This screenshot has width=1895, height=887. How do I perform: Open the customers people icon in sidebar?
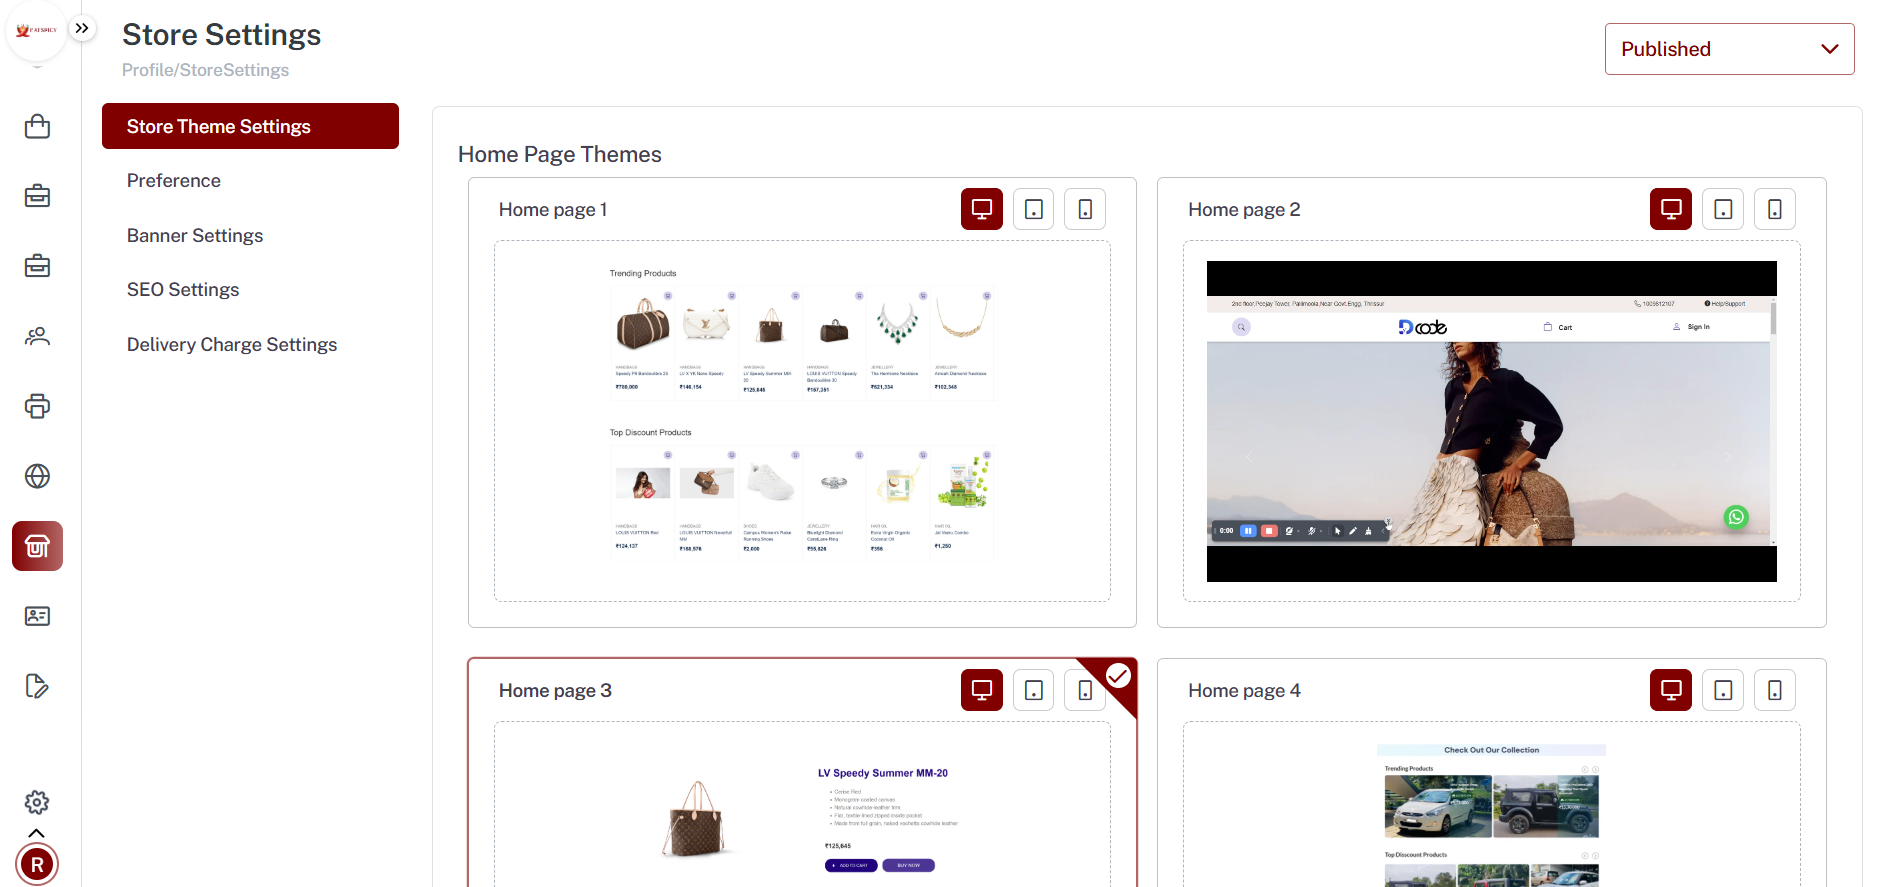click(x=37, y=336)
